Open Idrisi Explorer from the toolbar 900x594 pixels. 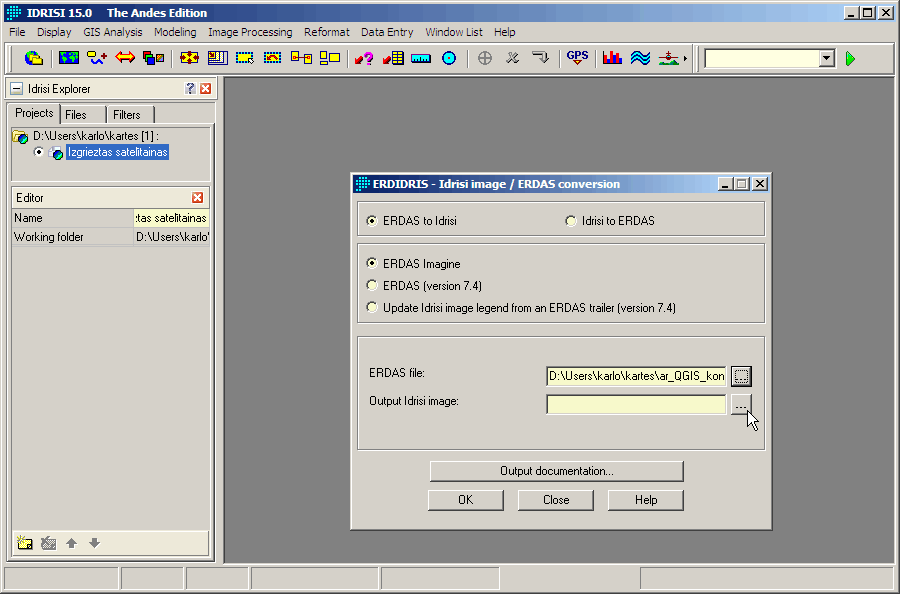[x=34, y=58]
